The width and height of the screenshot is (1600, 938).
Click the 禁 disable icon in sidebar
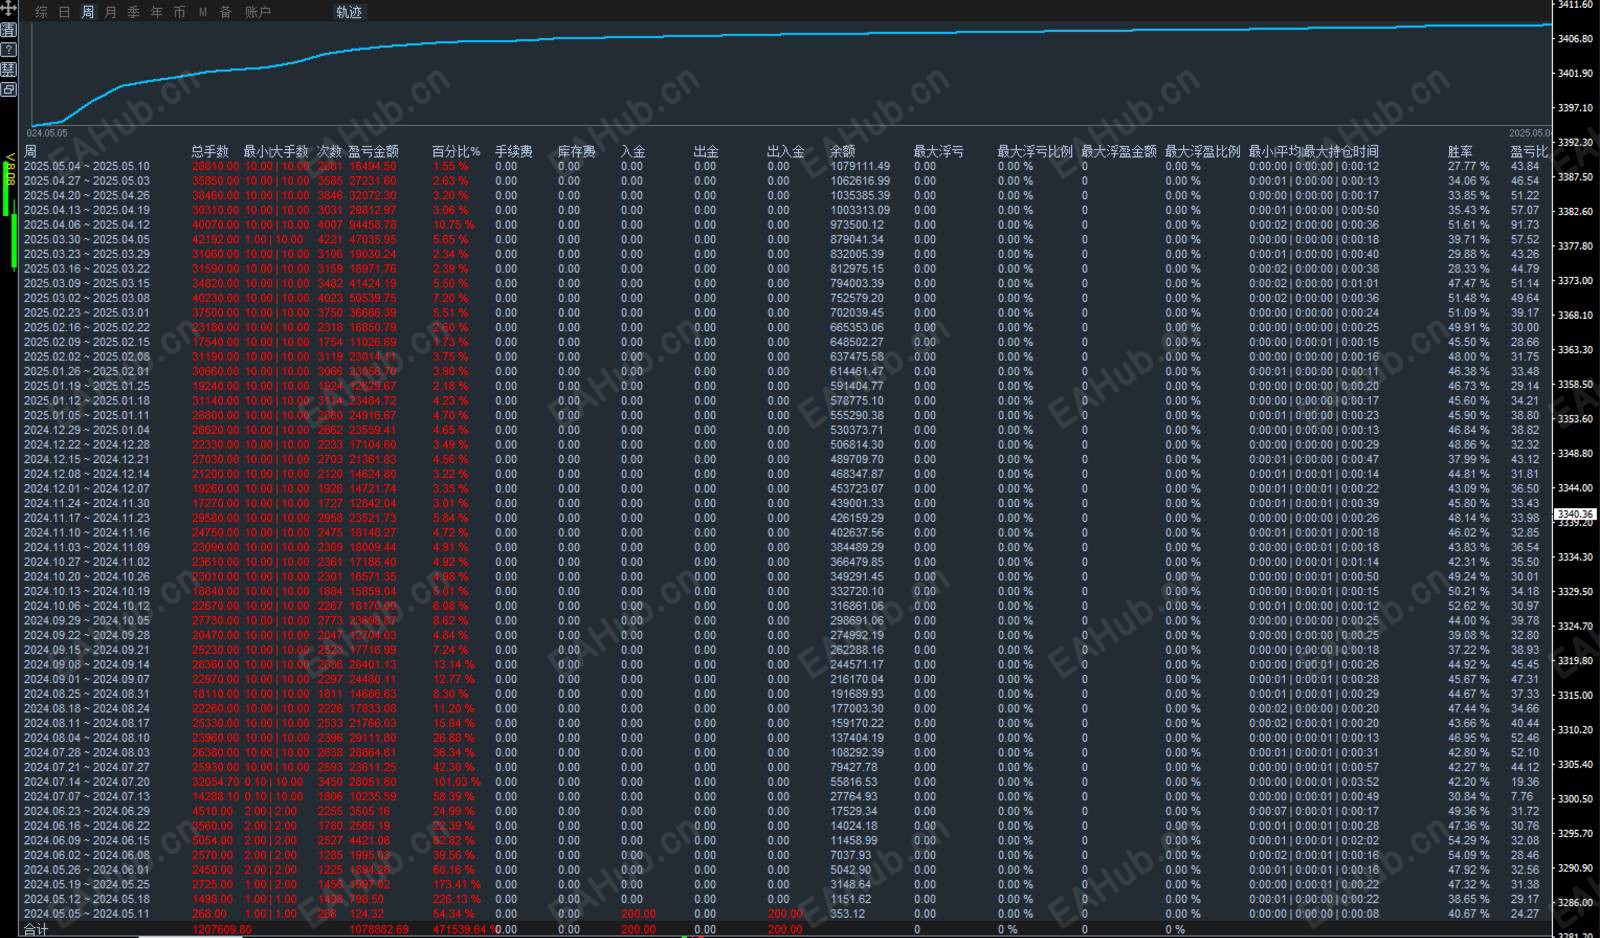[8, 69]
